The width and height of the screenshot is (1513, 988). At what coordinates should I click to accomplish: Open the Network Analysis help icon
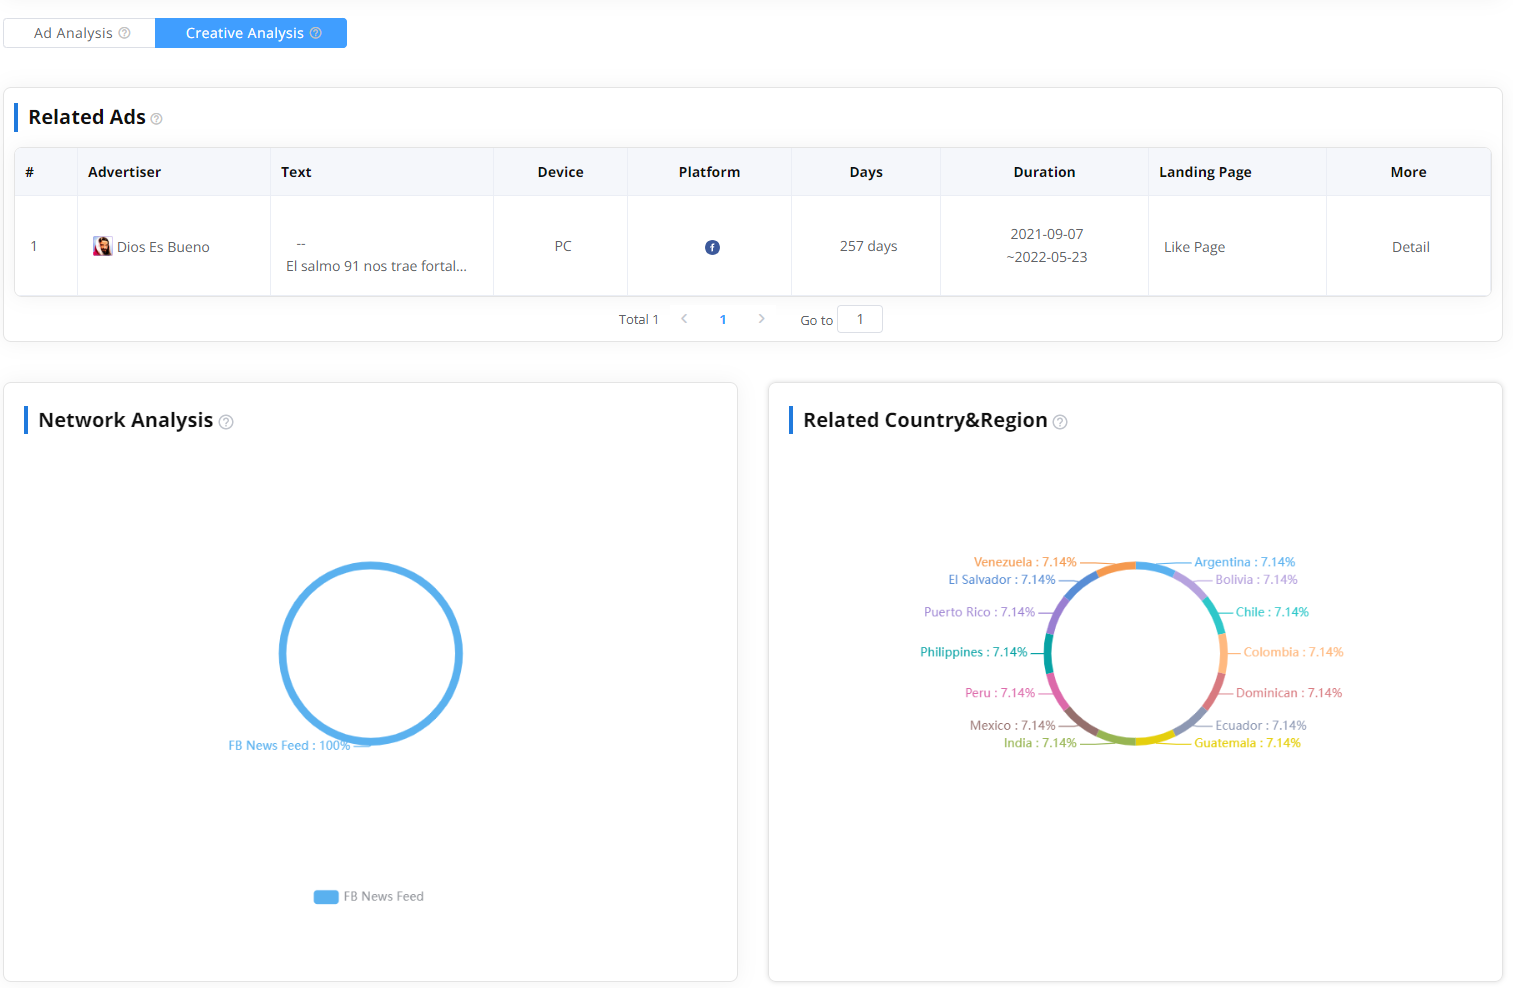point(226,421)
